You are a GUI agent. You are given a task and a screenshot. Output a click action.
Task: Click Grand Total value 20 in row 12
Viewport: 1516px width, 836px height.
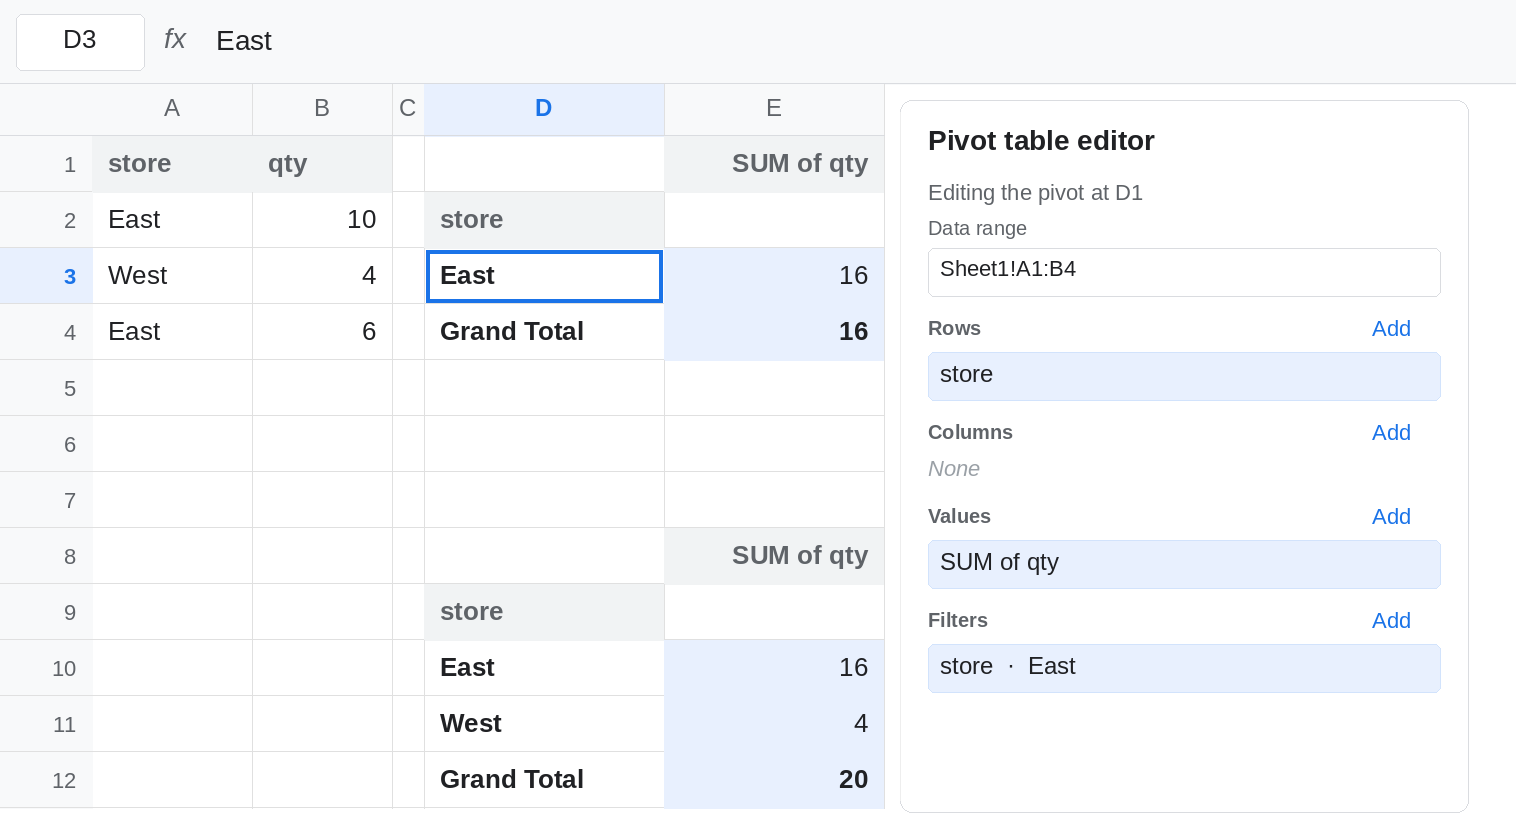774,780
